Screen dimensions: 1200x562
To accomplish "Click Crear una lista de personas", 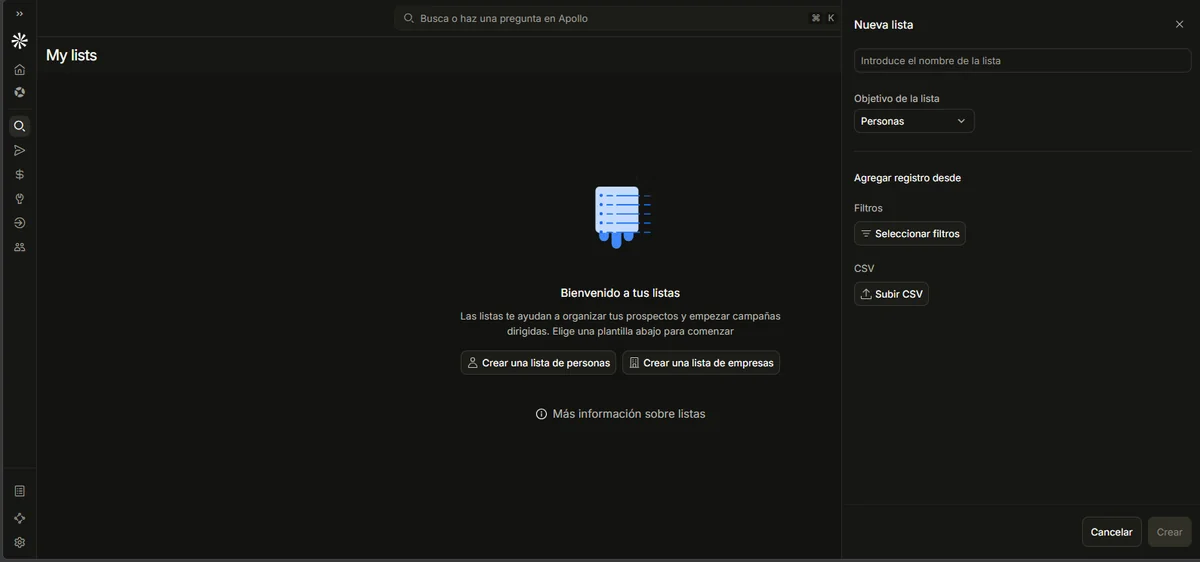I will (538, 363).
